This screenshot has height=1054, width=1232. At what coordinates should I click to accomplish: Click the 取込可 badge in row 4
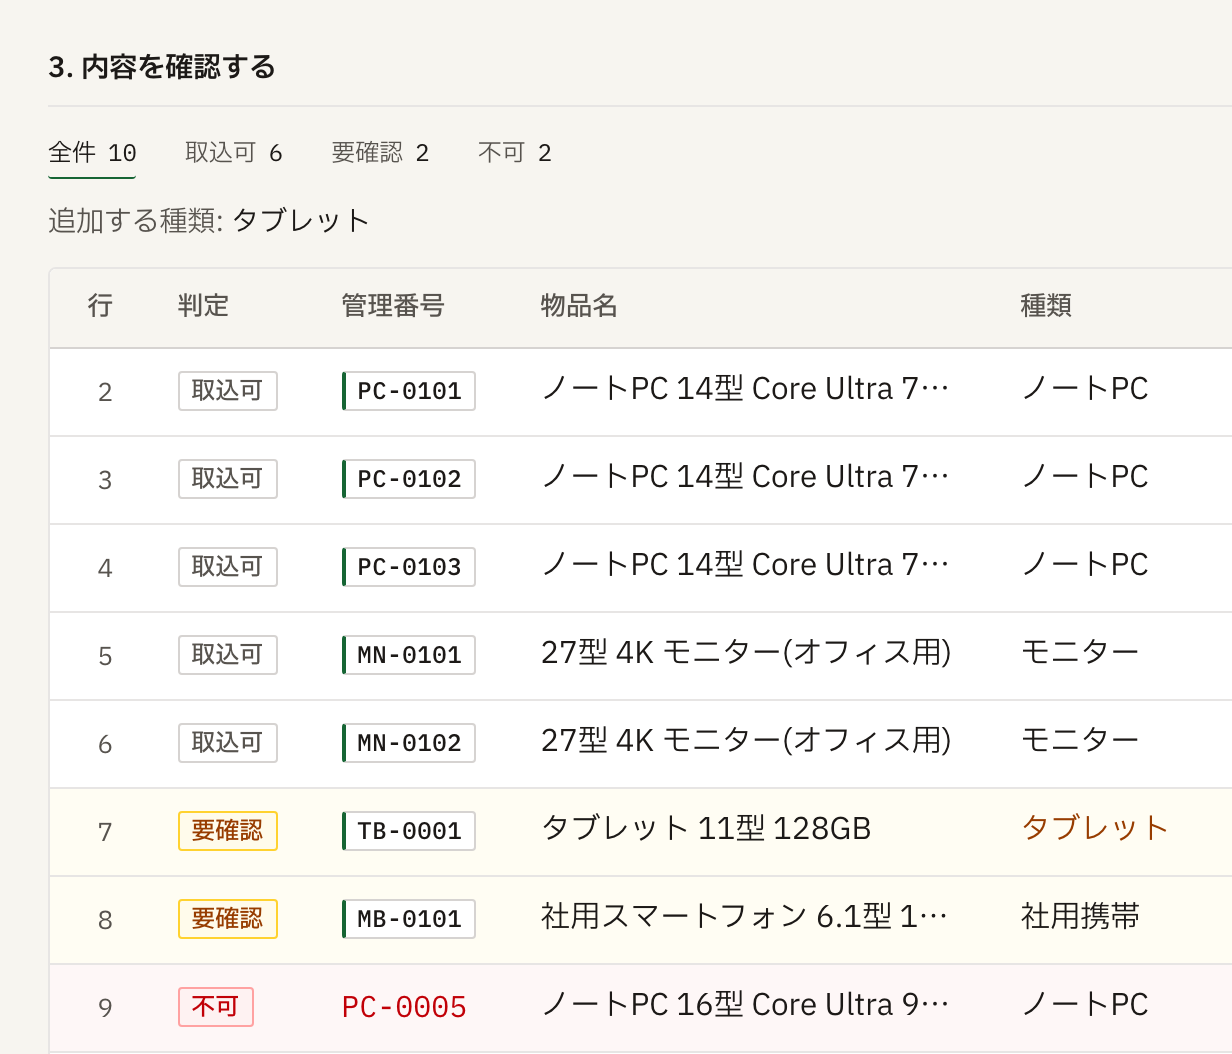pyautogui.click(x=228, y=567)
